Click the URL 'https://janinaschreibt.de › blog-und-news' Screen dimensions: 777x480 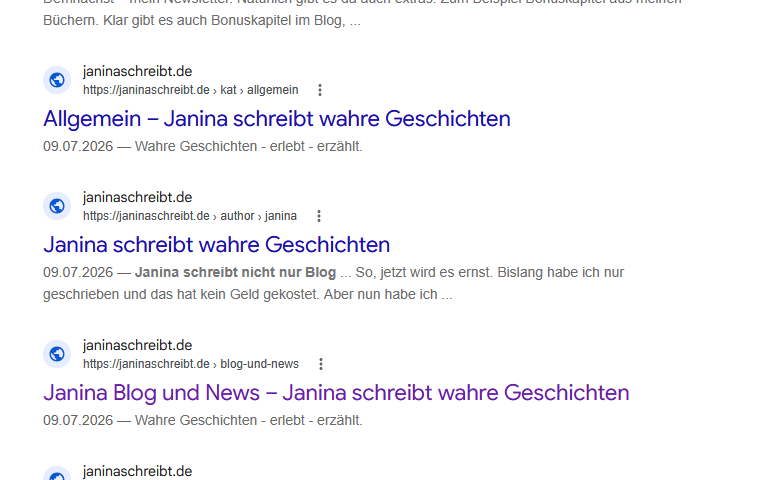pyautogui.click(x=191, y=364)
